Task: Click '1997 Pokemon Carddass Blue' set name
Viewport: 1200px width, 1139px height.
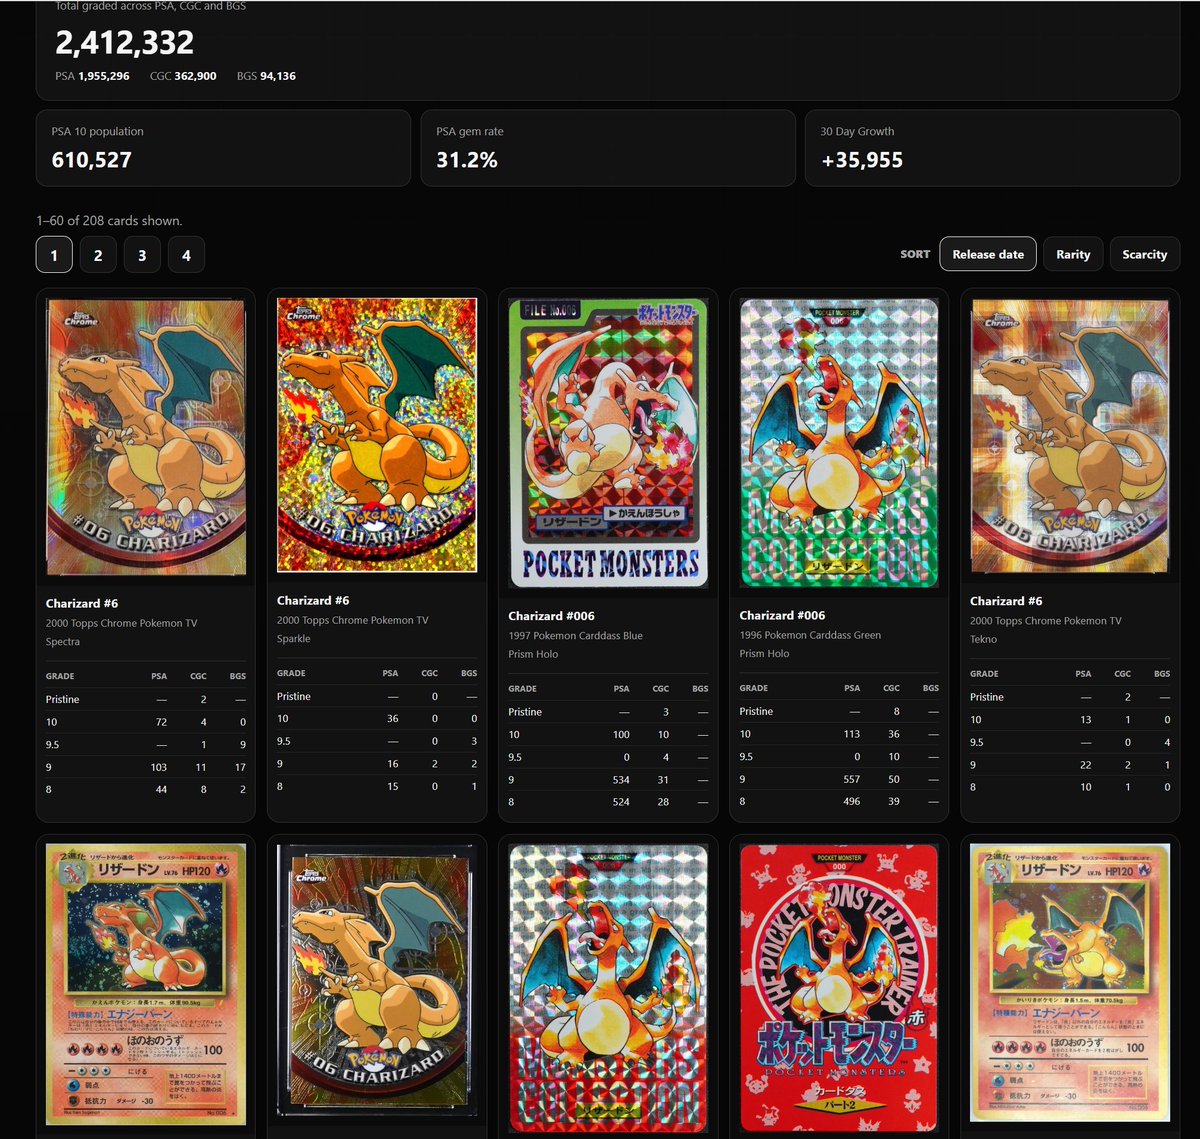Action: click(576, 636)
